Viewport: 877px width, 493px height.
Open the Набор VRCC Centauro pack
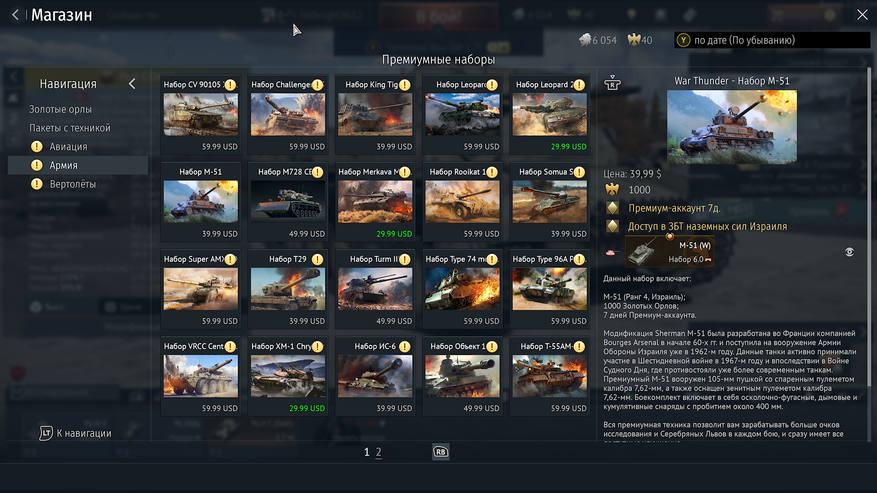click(201, 377)
